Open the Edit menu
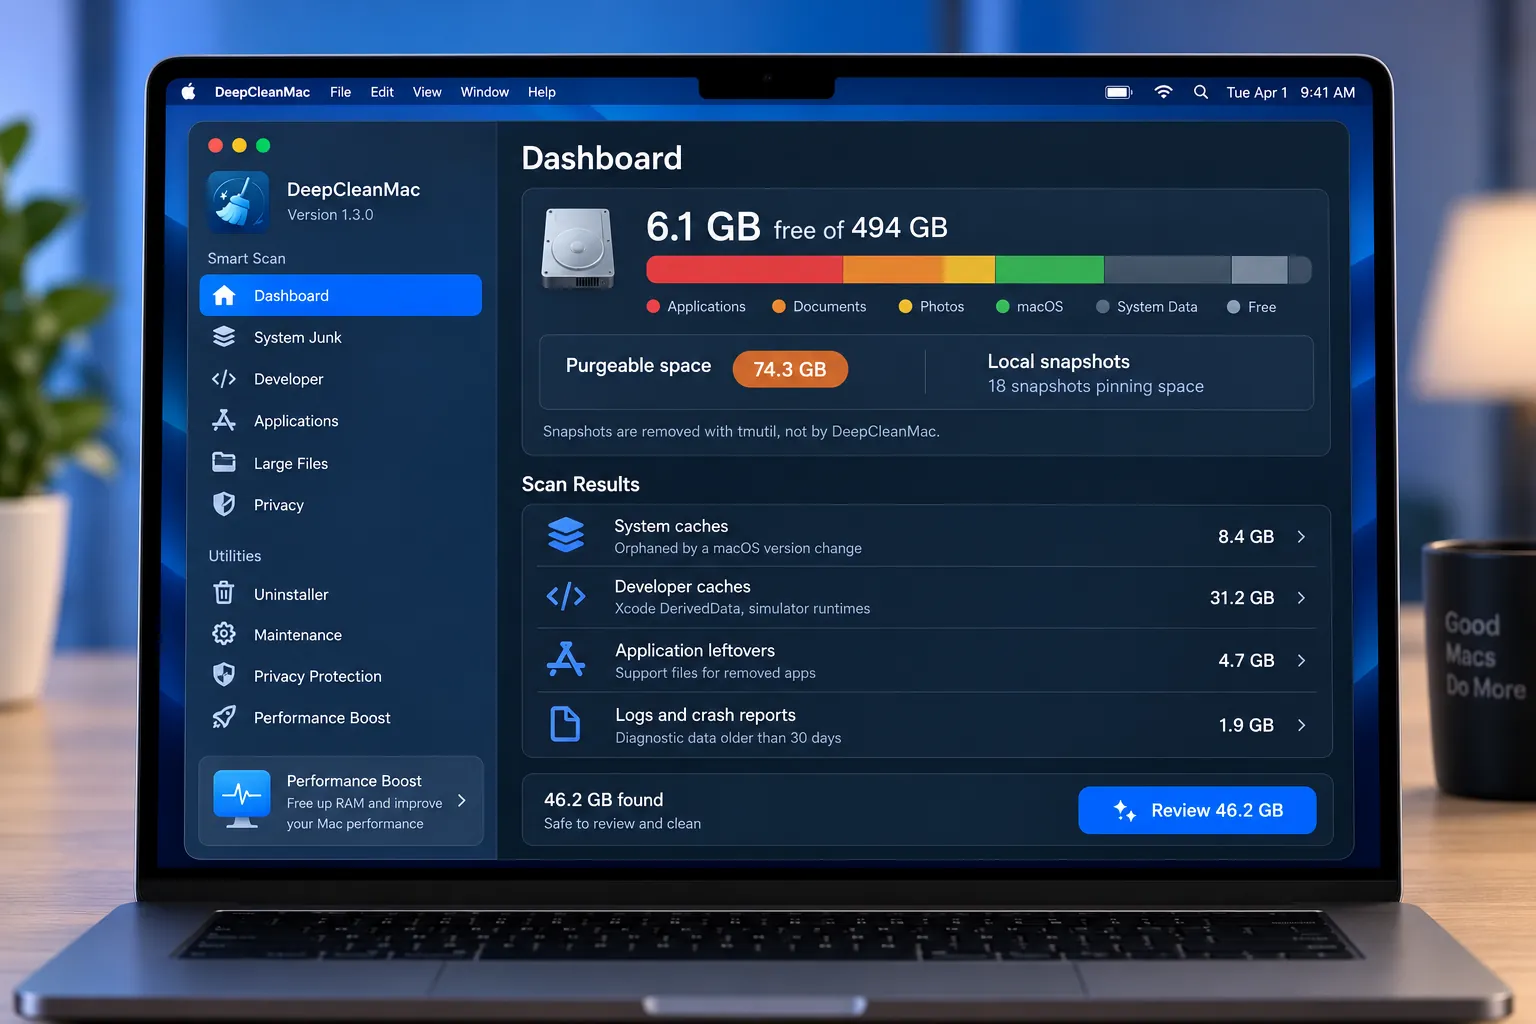This screenshot has width=1536, height=1024. click(382, 92)
